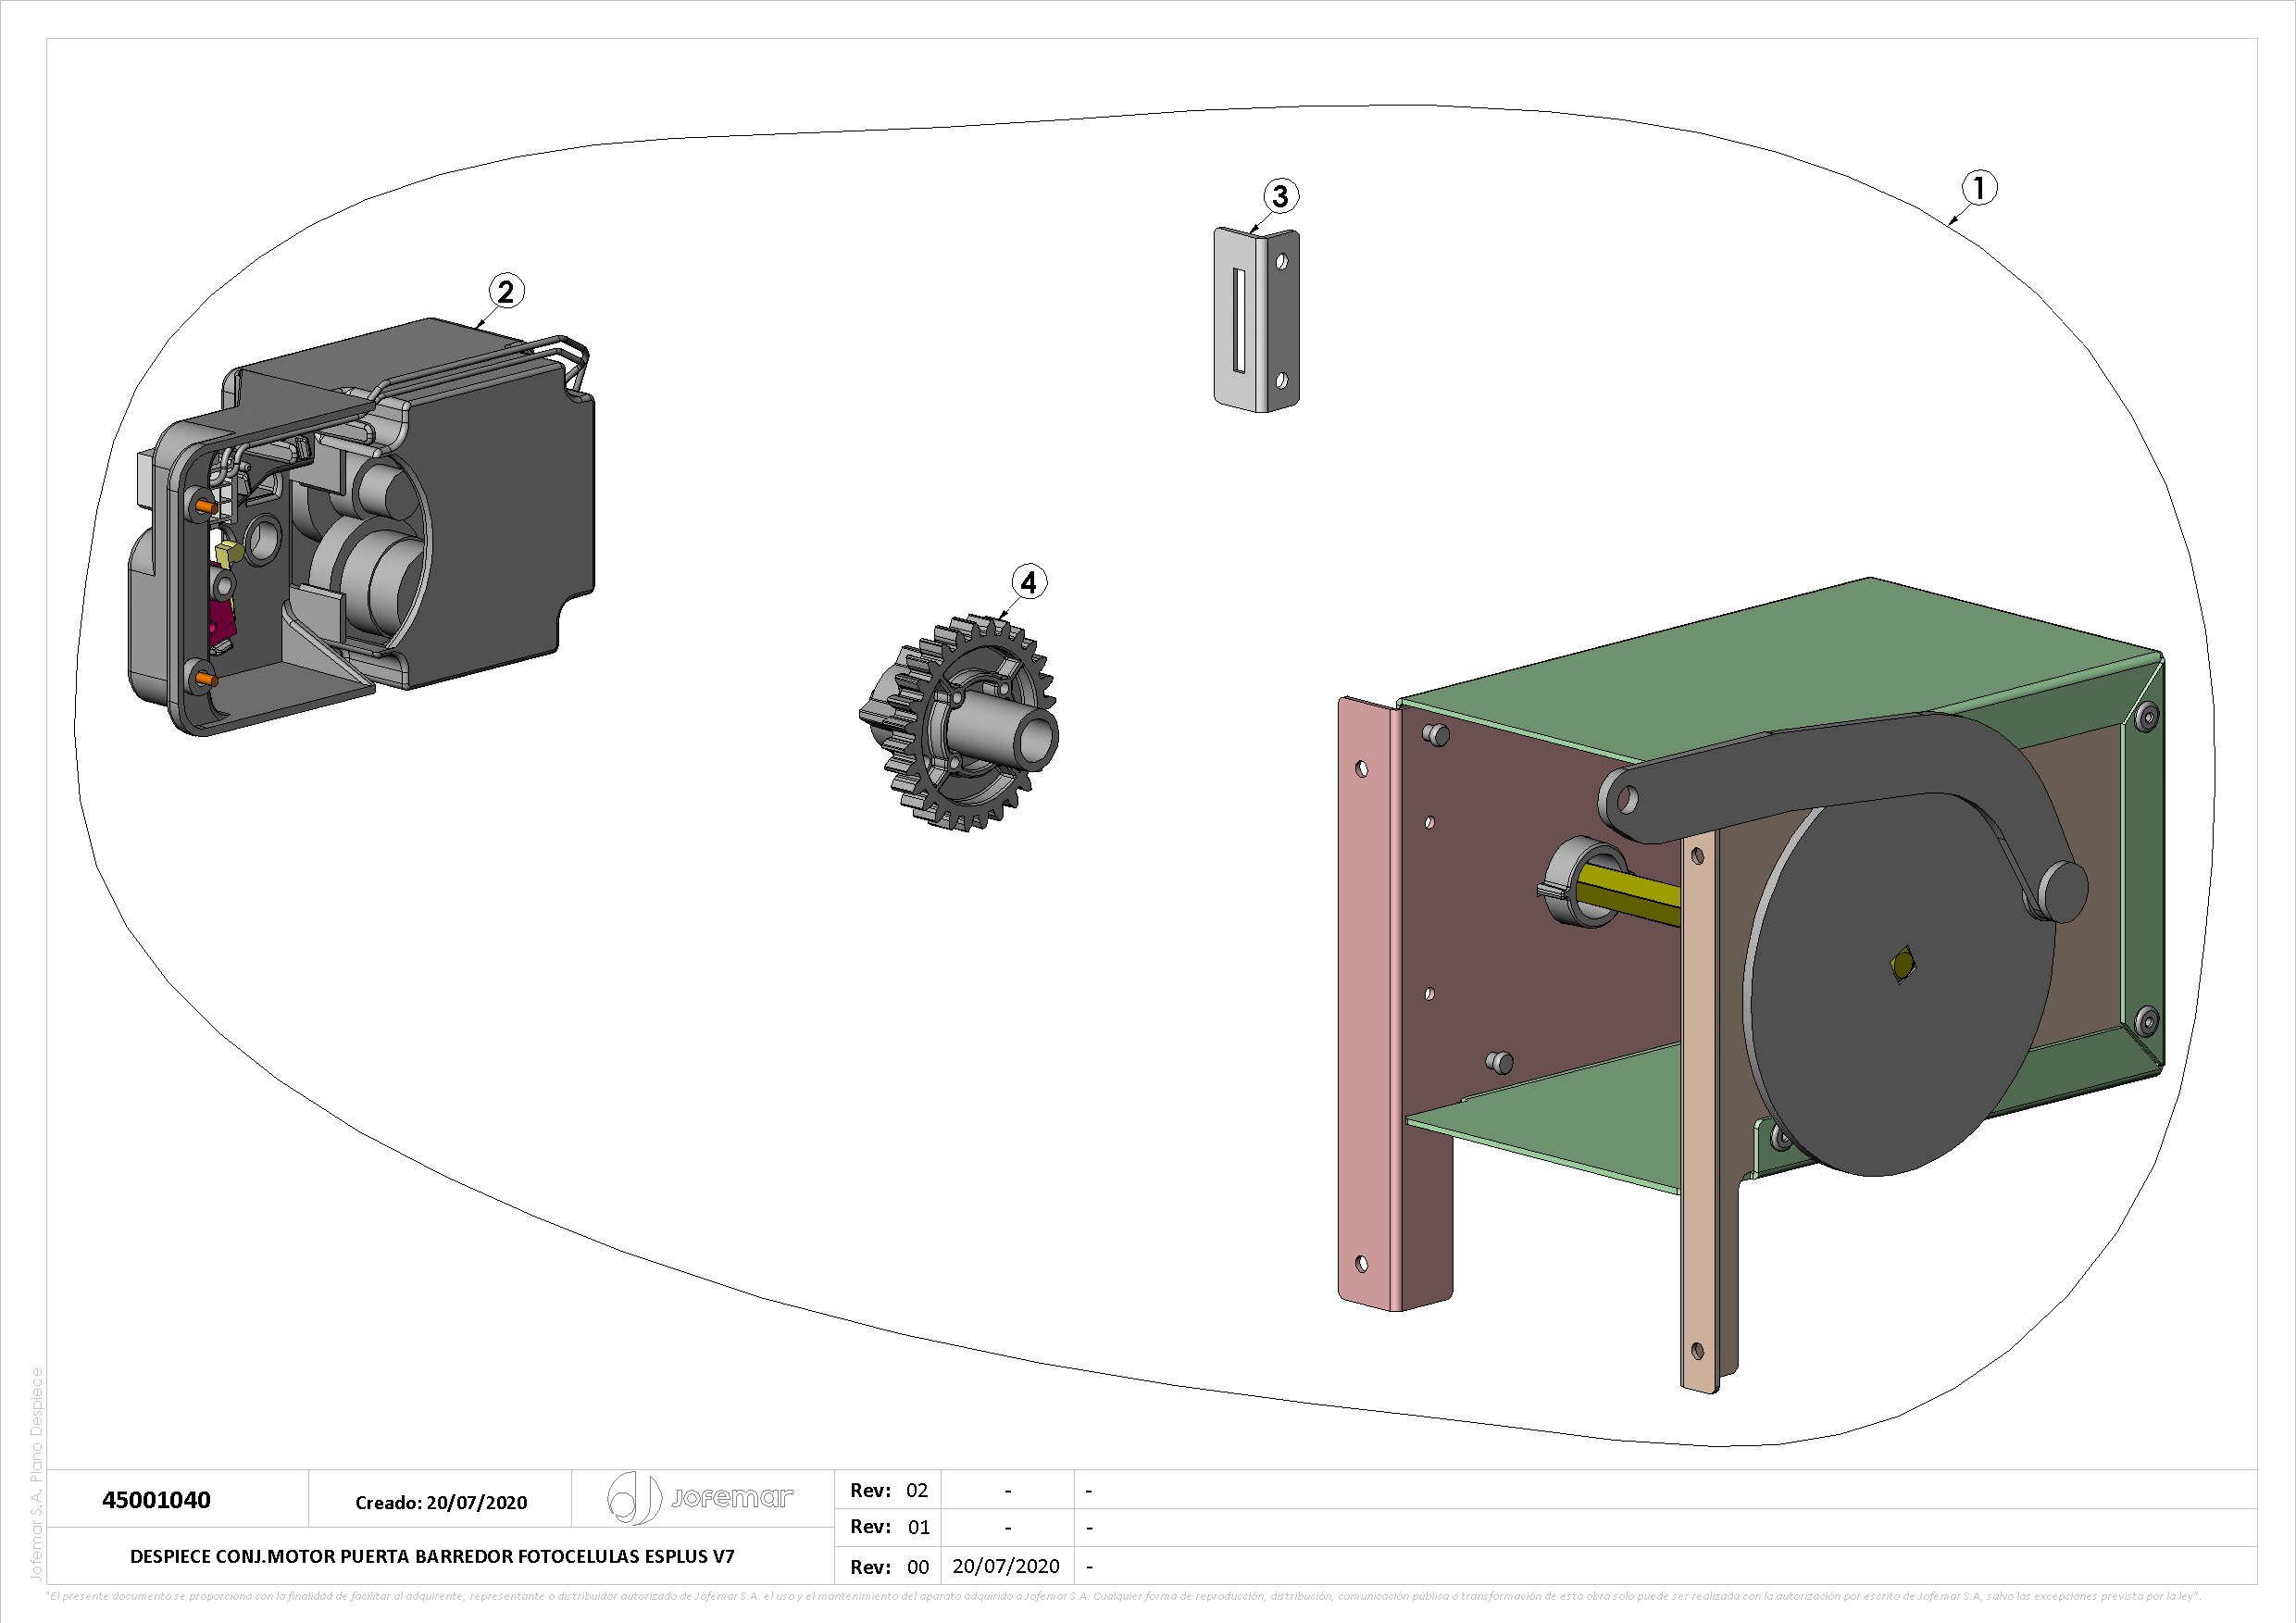
Task: Click the drawing title "DESPIECE CONJ.MOTOR PUERTA BARREDOR..."
Action: click(x=432, y=1556)
